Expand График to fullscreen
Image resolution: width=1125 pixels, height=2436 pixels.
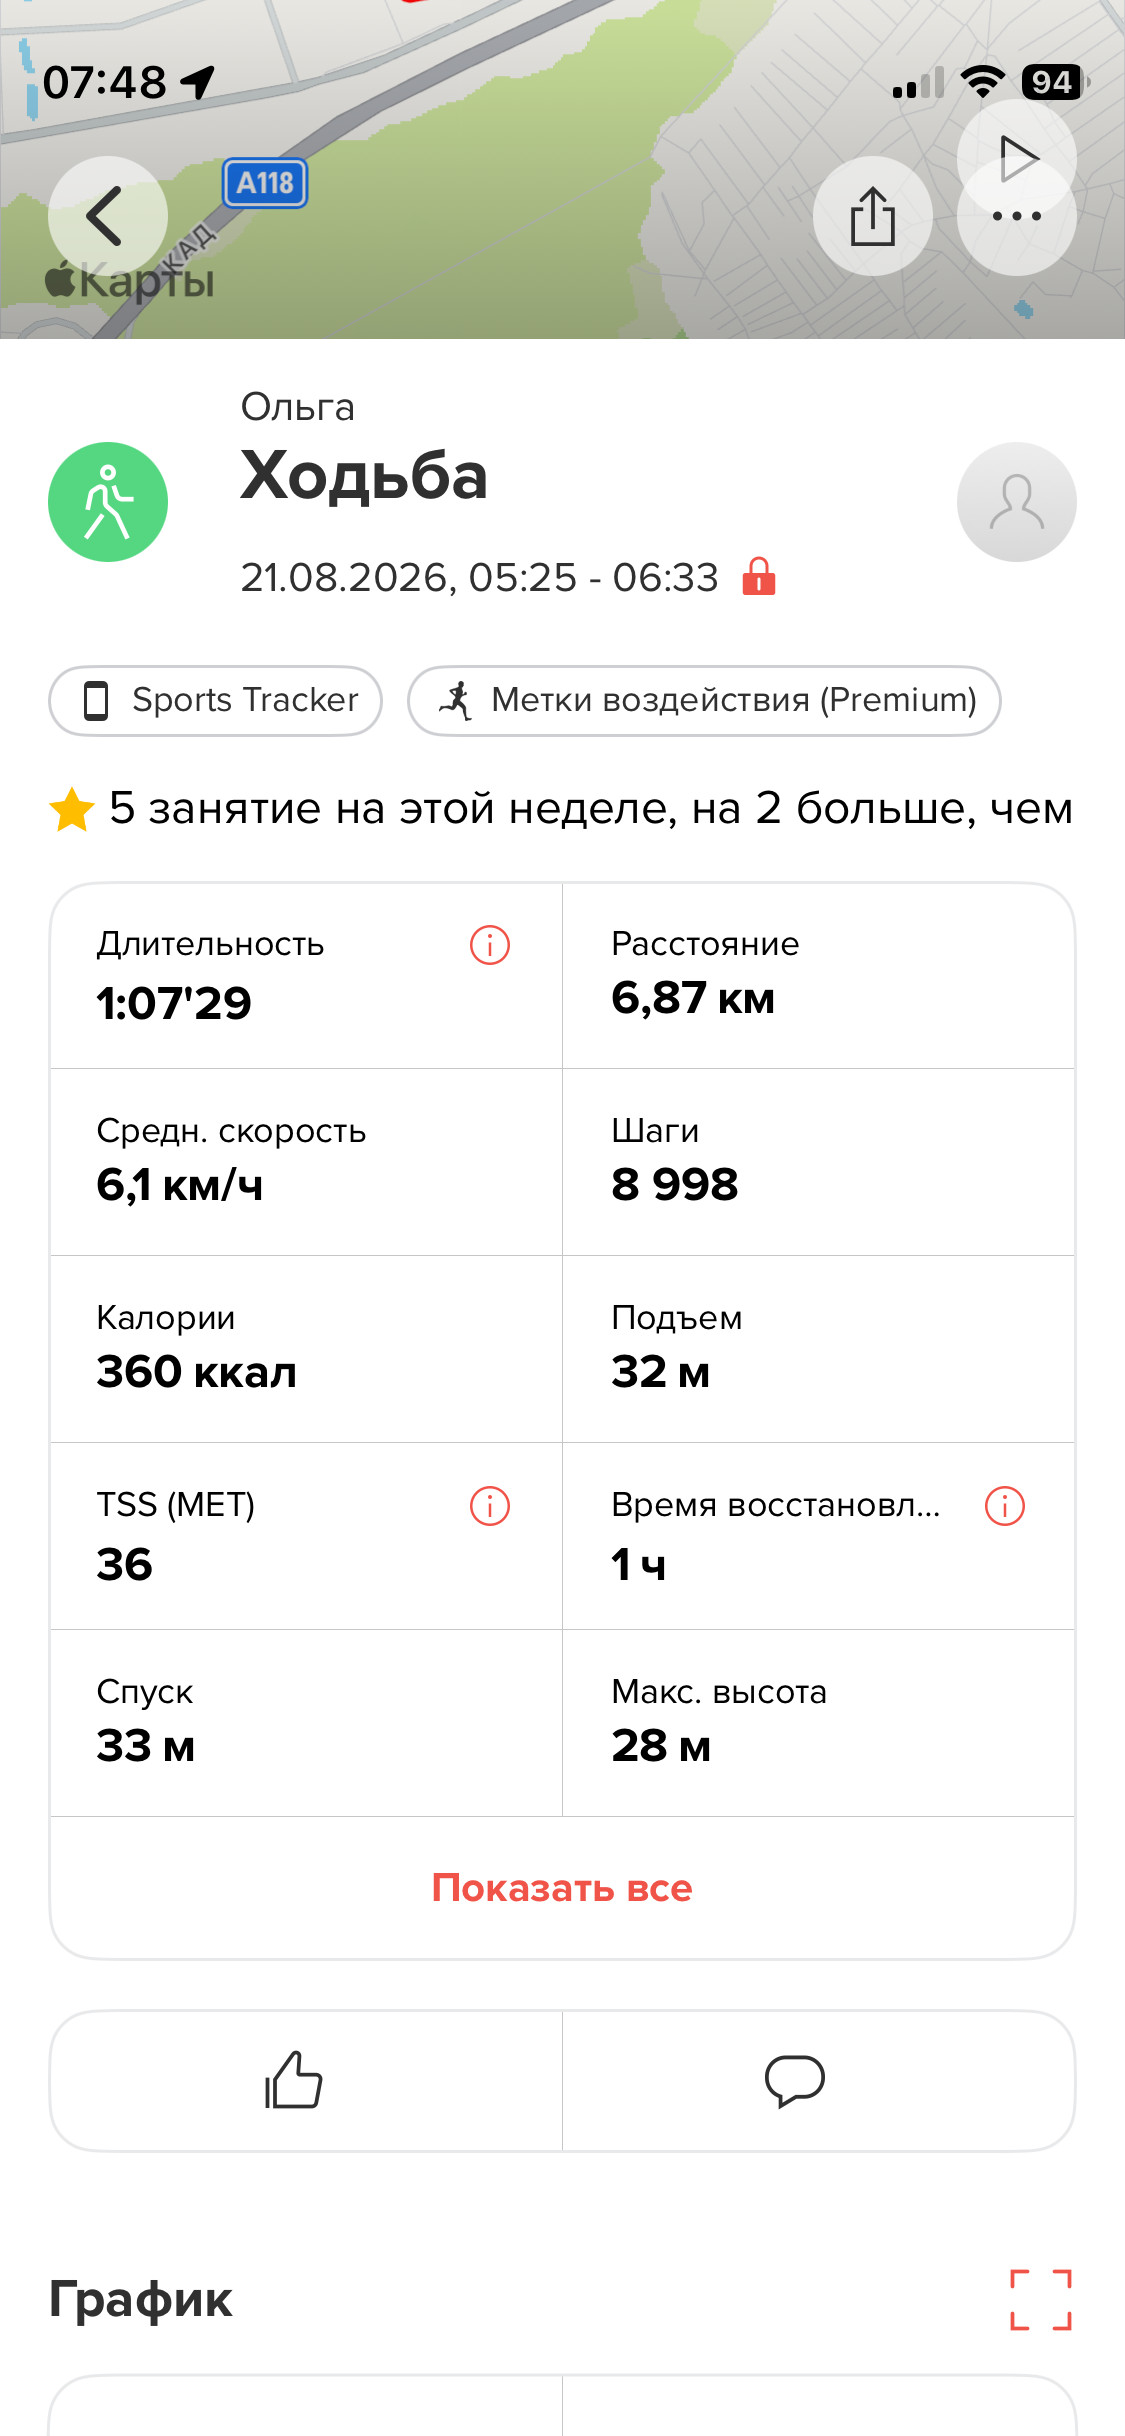[1041, 2300]
